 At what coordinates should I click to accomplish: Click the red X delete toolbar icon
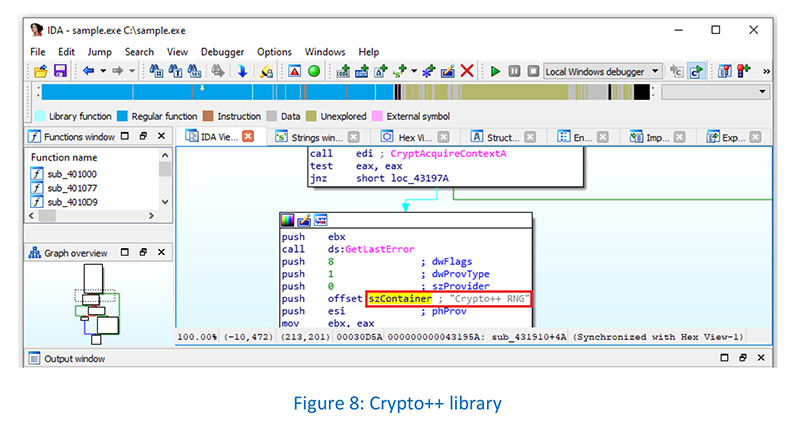[467, 71]
